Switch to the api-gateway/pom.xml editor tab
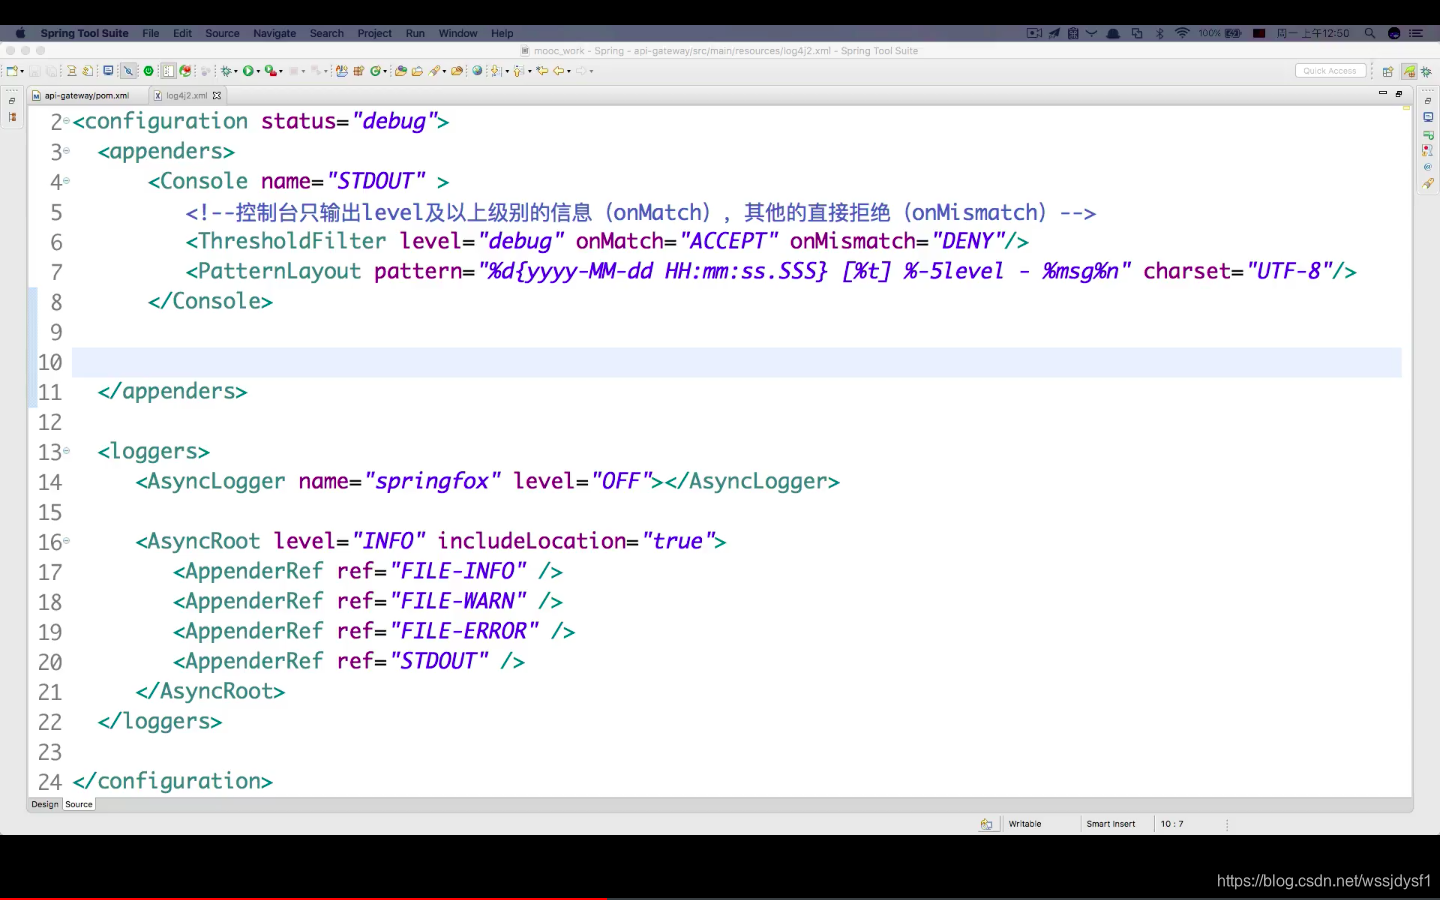The width and height of the screenshot is (1440, 900). pos(86,96)
